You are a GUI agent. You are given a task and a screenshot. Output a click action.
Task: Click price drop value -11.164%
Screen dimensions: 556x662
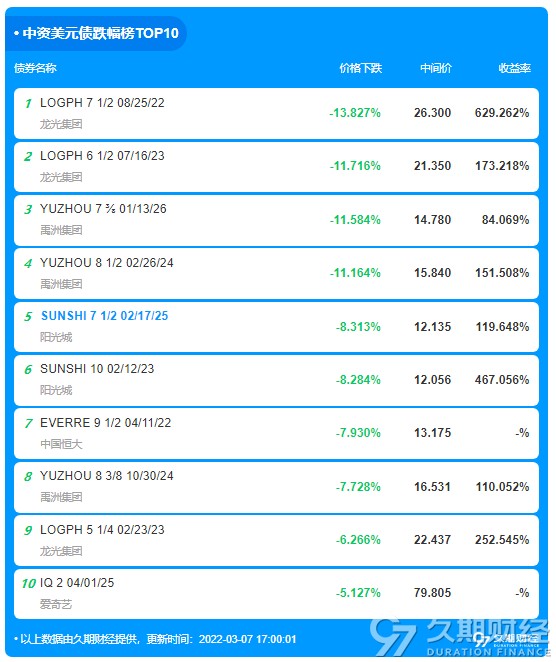(x=355, y=273)
